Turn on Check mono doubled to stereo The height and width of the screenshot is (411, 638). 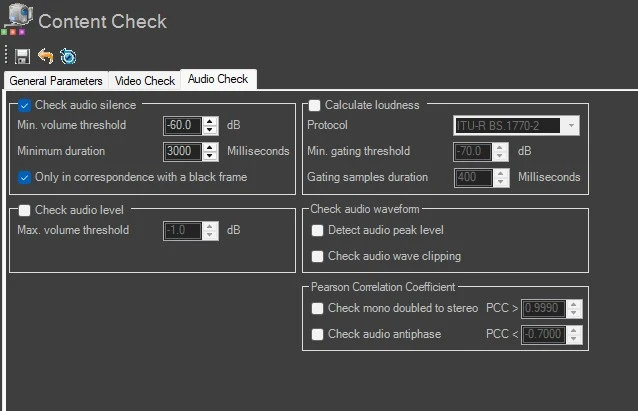click(317, 308)
